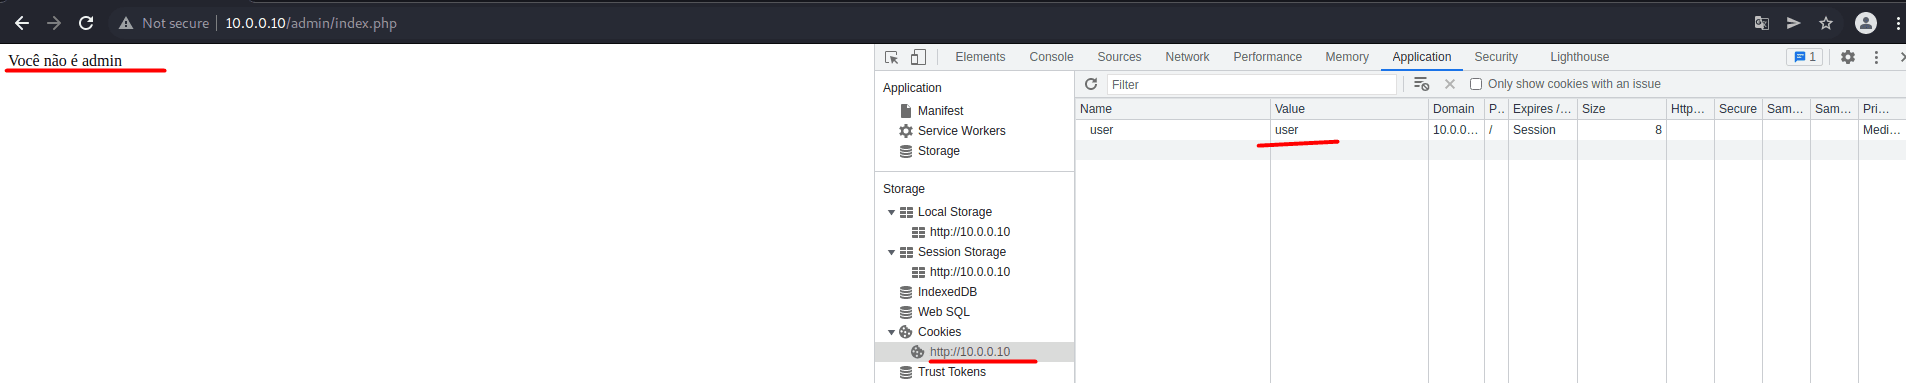Open the Manifest item
Image resolution: width=1906 pixels, height=383 pixels.
(x=940, y=111)
